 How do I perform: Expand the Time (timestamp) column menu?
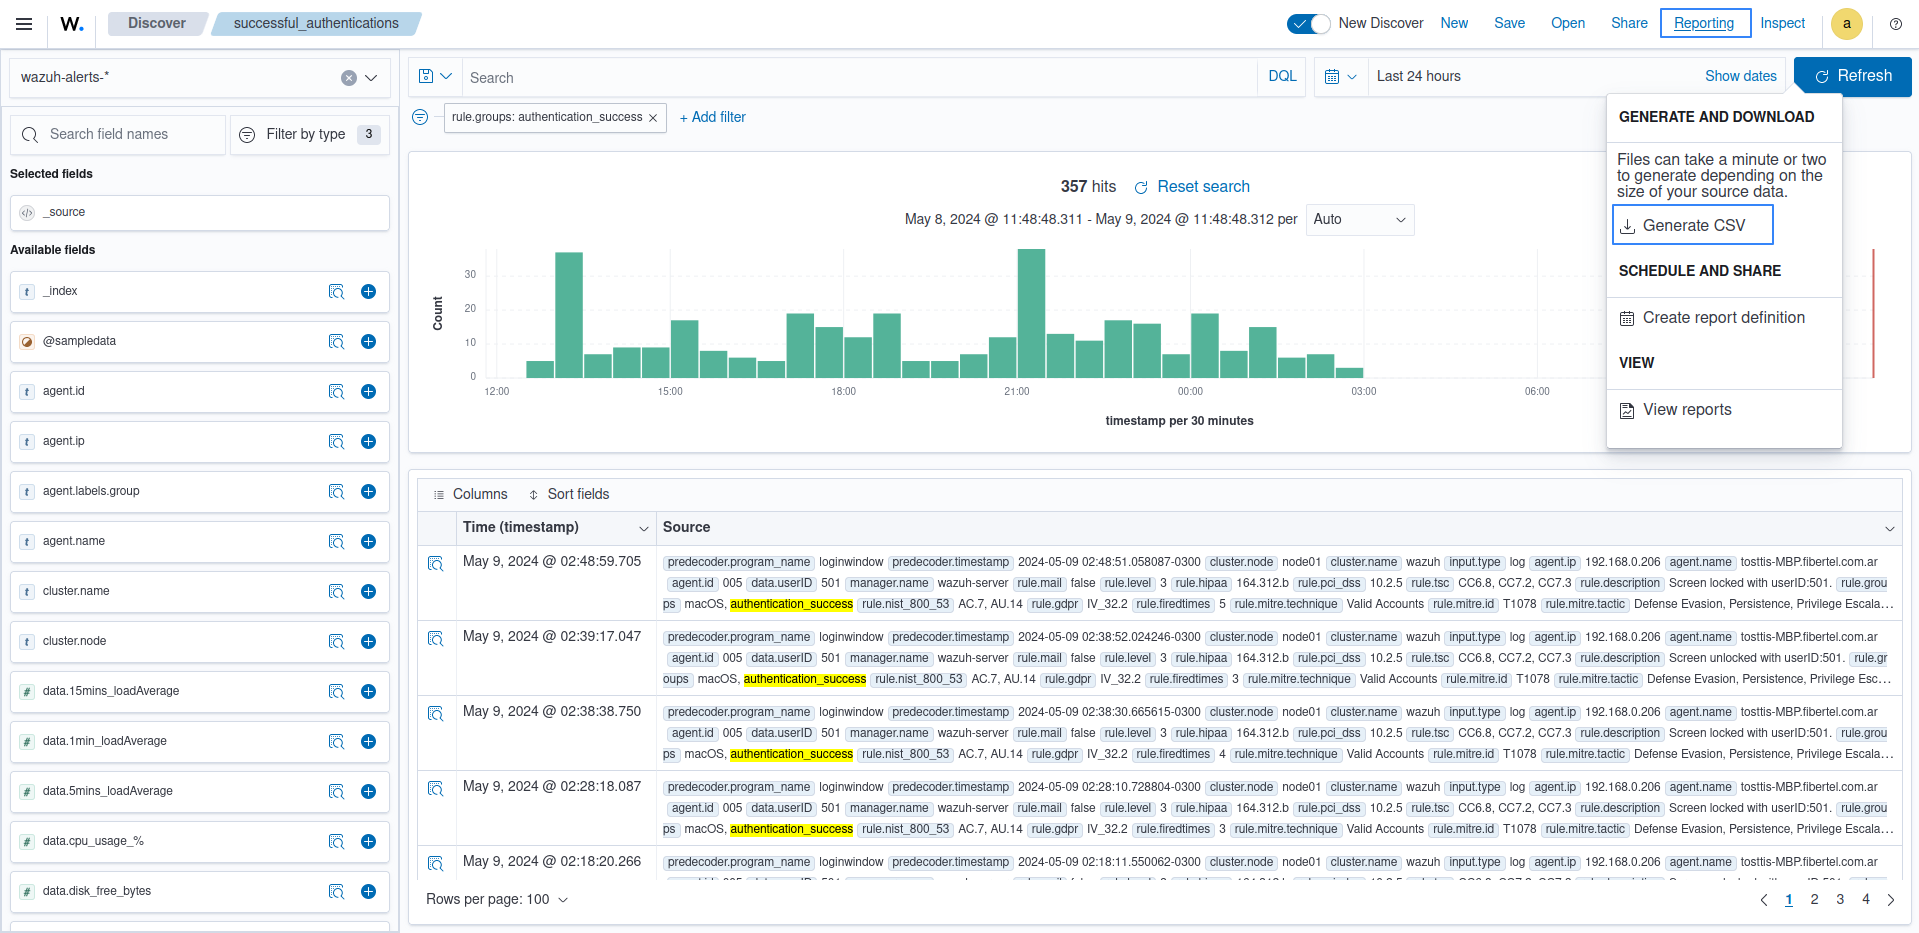tap(643, 528)
